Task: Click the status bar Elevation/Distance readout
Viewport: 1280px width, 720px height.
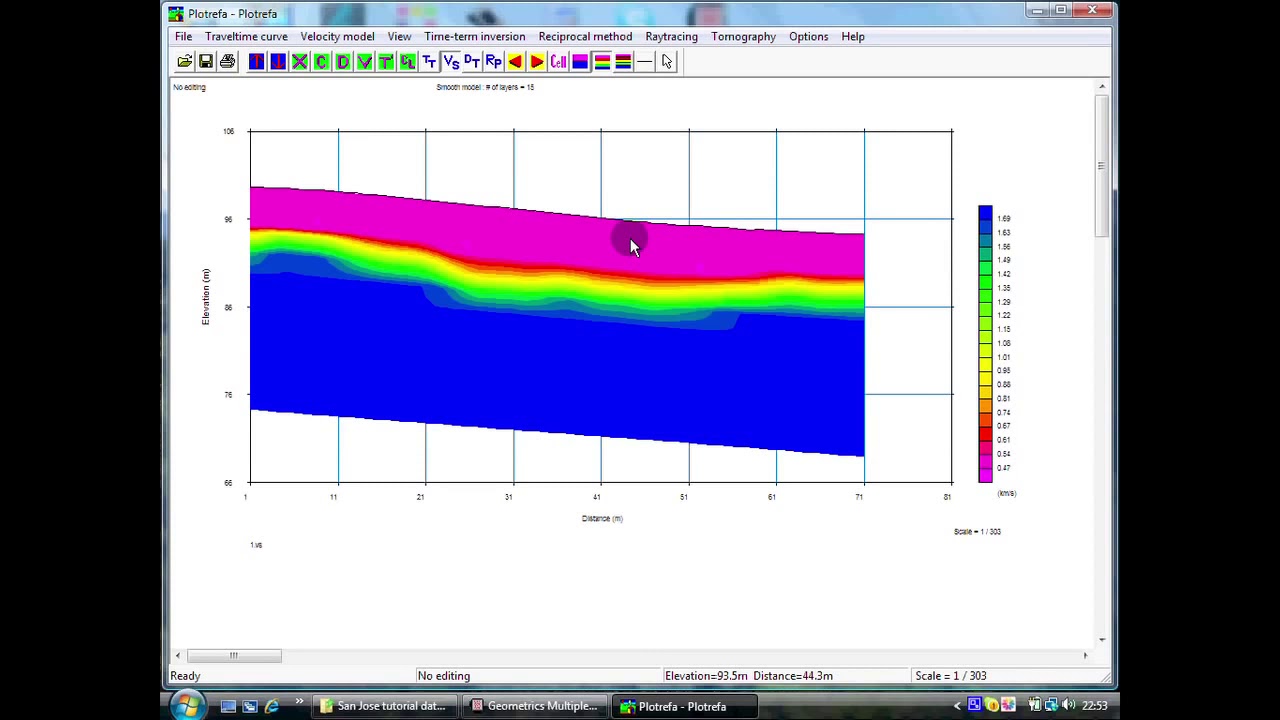Action: click(x=749, y=676)
